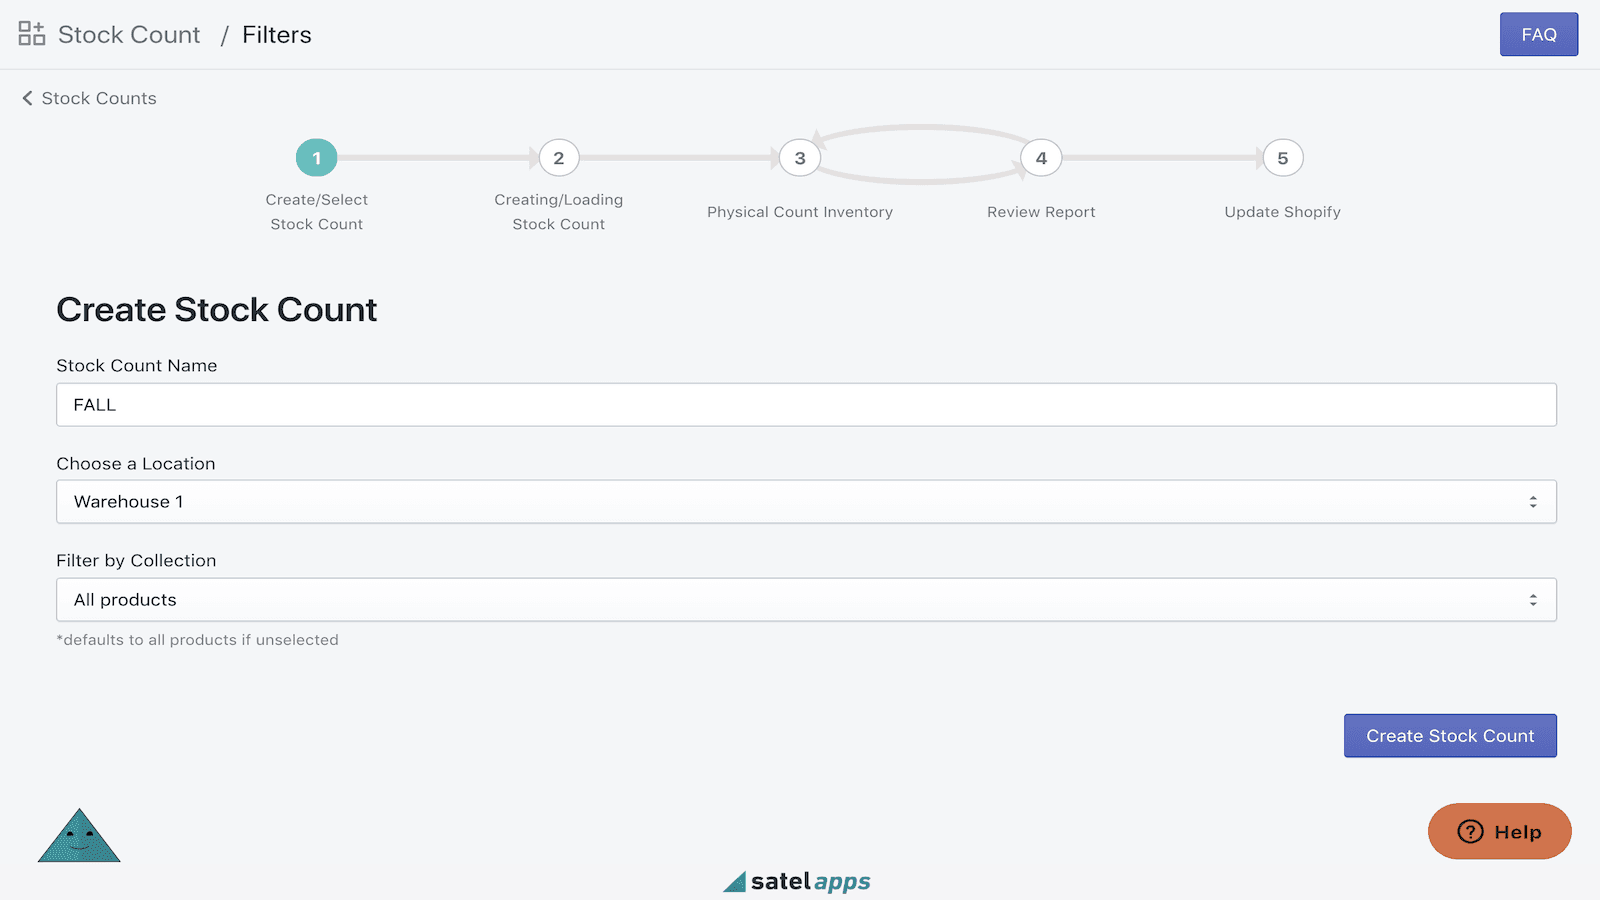Viewport: 1600px width, 900px height.
Task: Click step 3 Physical Count Inventory circle
Action: (799, 157)
